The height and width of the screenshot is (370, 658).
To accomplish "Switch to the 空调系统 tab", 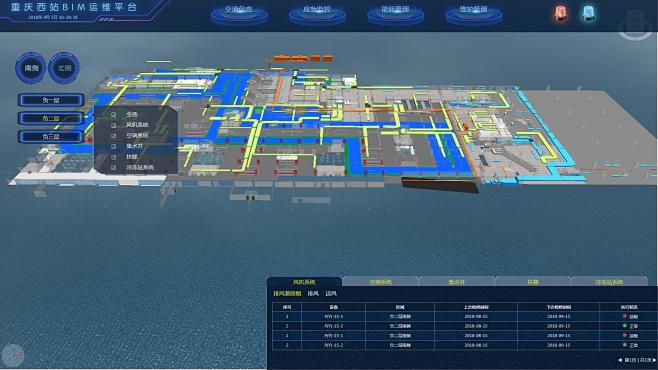I will pyautogui.click(x=380, y=282).
